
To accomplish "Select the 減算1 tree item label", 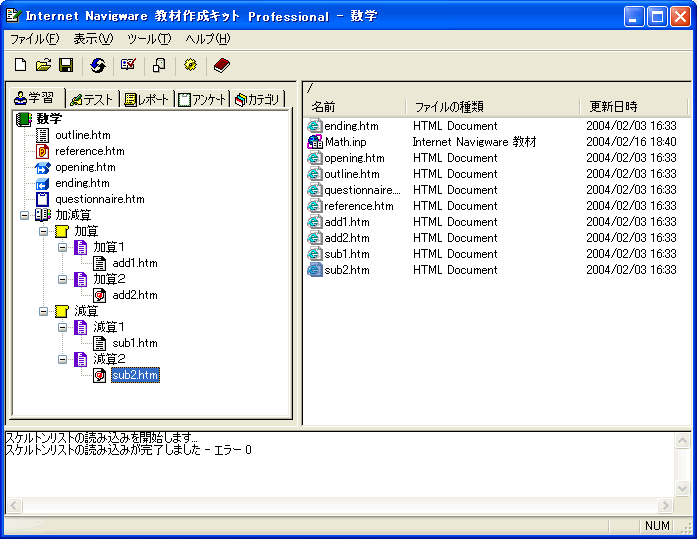I will click(109, 327).
